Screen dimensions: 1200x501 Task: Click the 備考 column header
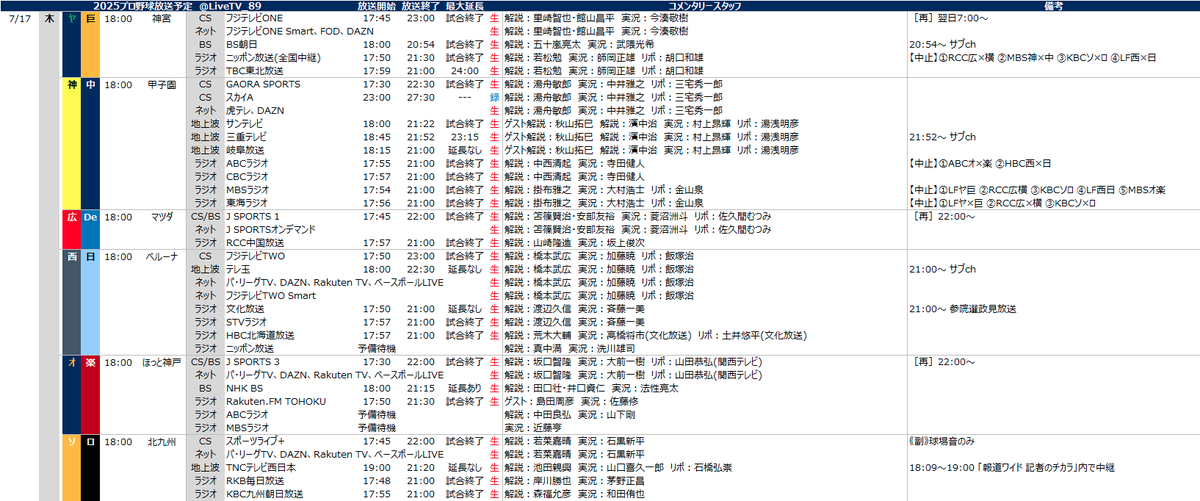pos(1053,6)
